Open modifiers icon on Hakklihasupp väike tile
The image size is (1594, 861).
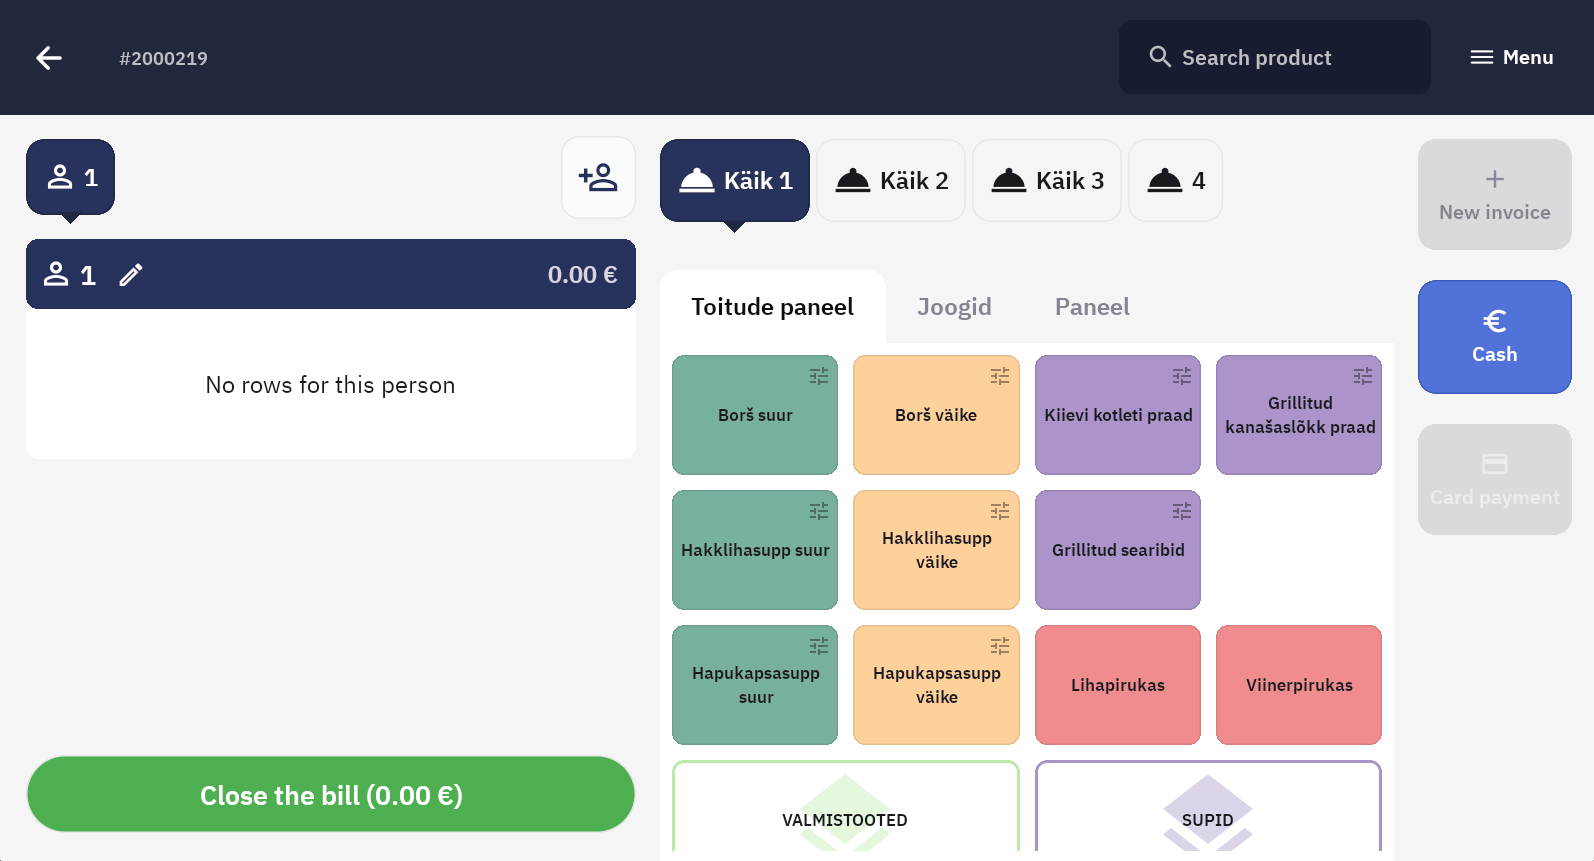(999, 511)
